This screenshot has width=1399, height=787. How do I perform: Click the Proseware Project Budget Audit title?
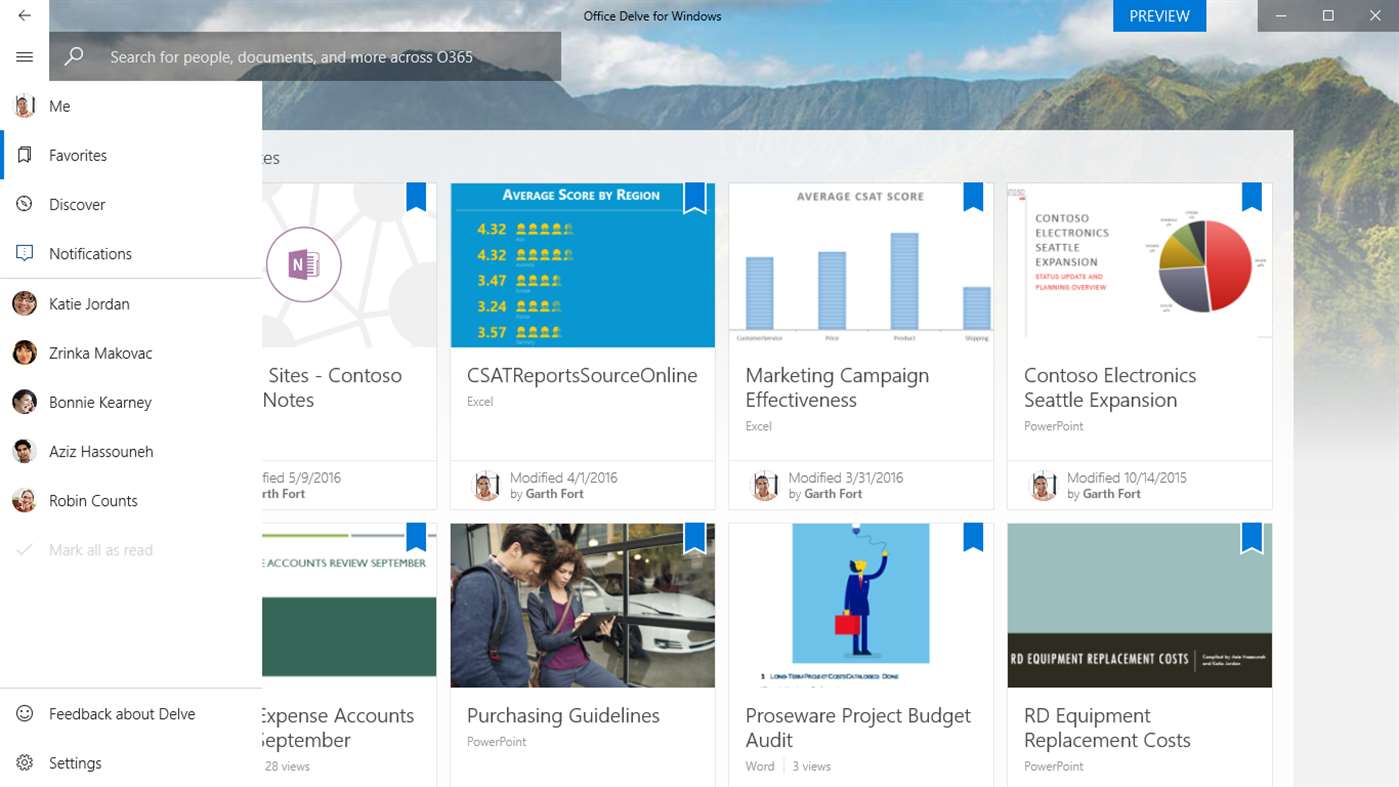click(858, 728)
